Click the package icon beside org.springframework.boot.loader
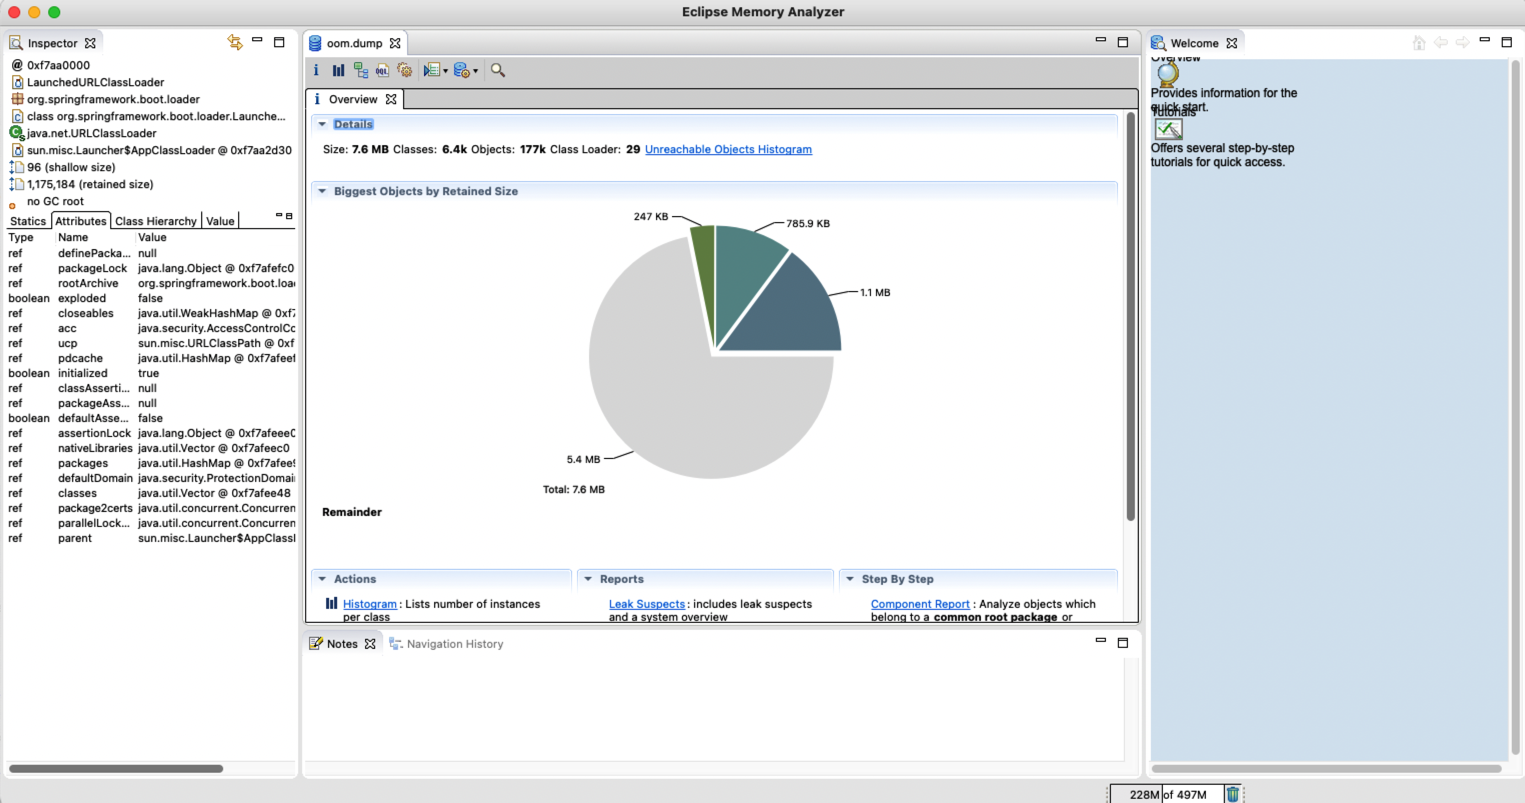The width and height of the screenshot is (1525, 803). (x=17, y=99)
